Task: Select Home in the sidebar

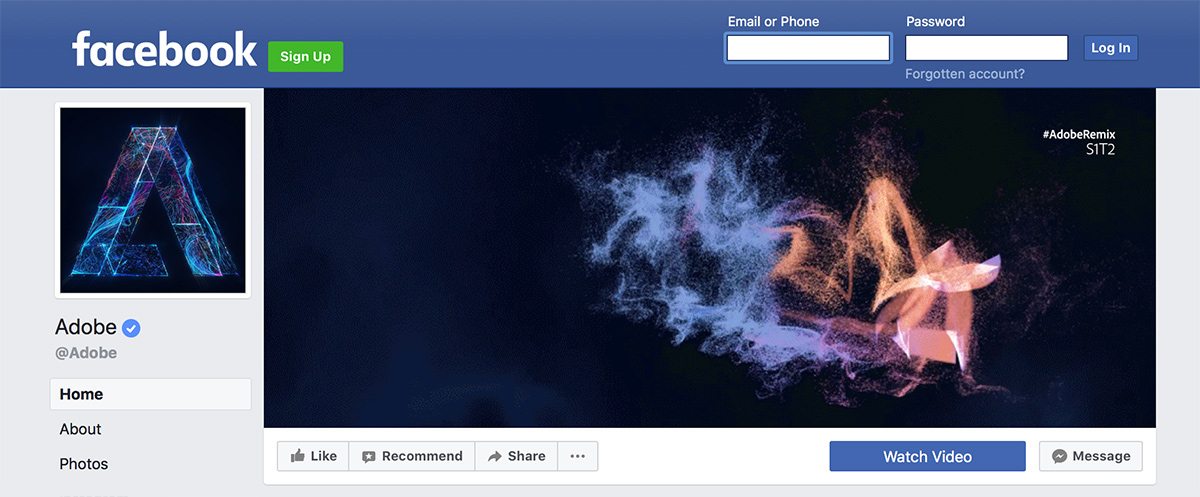Action: coord(151,394)
